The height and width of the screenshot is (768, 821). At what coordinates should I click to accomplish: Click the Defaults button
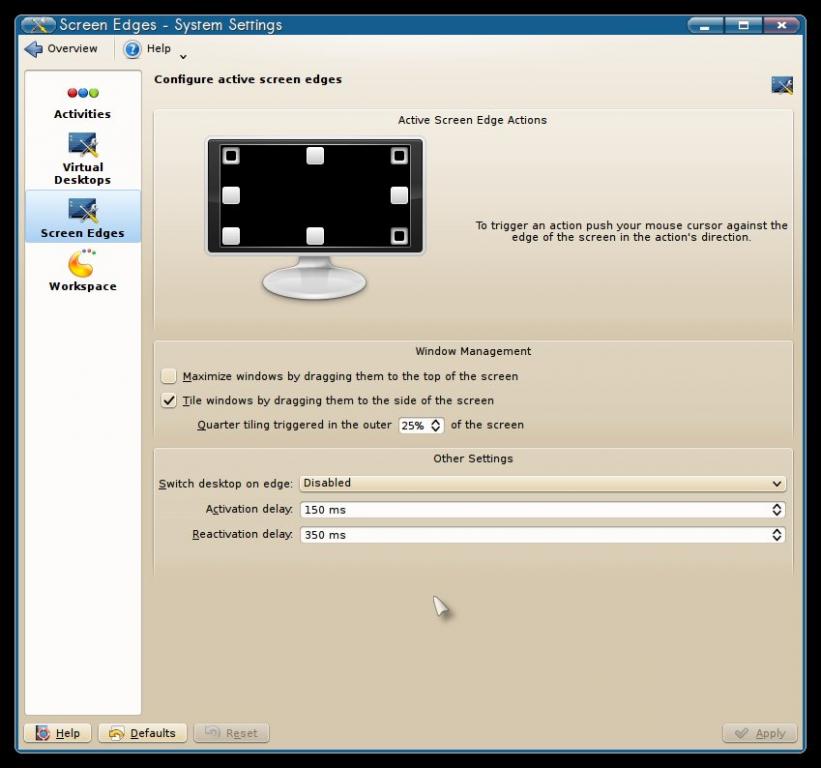[142, 733]
